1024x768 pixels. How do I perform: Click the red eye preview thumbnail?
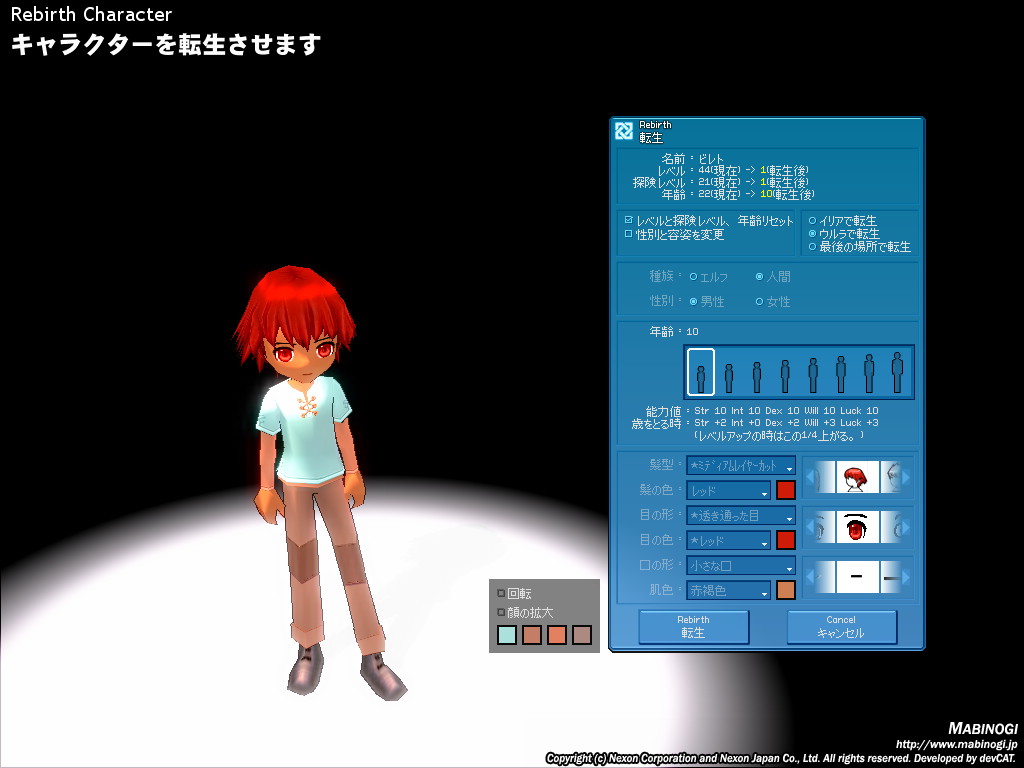[x=857, y=527]
